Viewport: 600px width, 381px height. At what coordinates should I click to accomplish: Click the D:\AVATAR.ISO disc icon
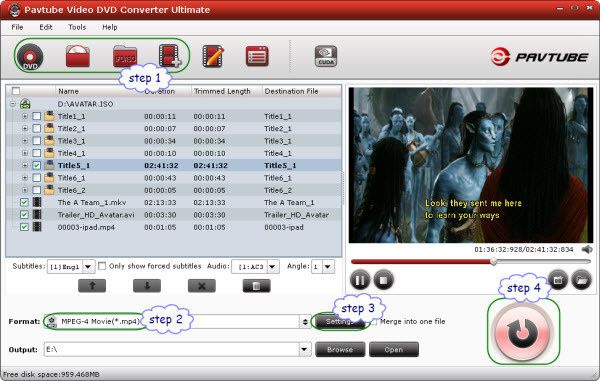(x=25, y=104)
